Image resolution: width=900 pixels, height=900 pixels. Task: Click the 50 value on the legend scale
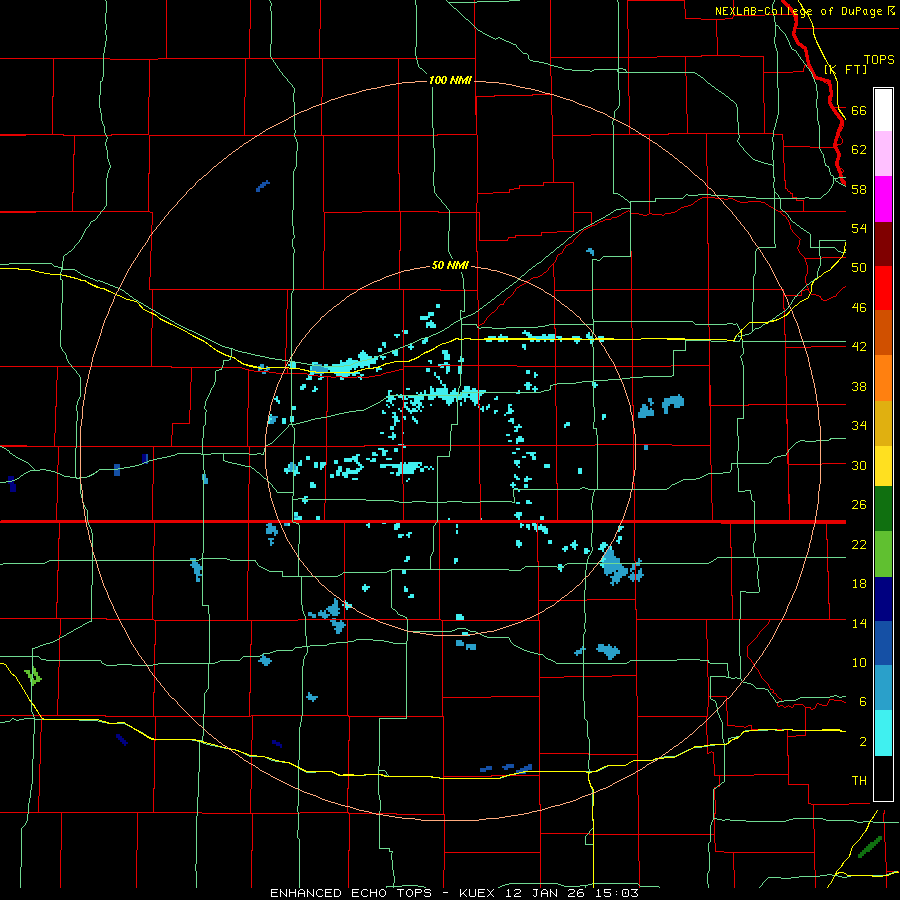pos(859,268)
